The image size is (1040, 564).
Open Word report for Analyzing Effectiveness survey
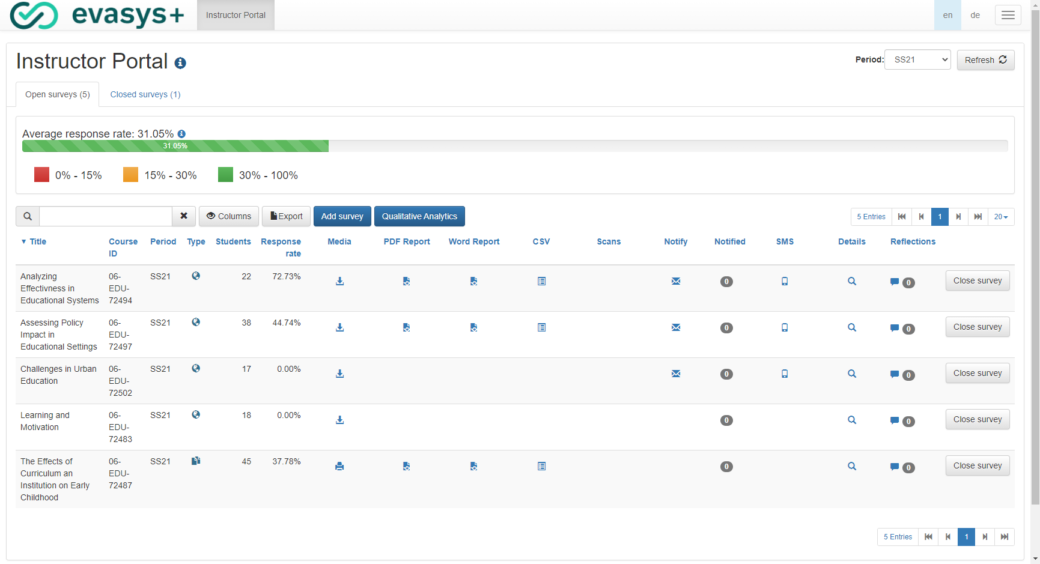[473, 281]
